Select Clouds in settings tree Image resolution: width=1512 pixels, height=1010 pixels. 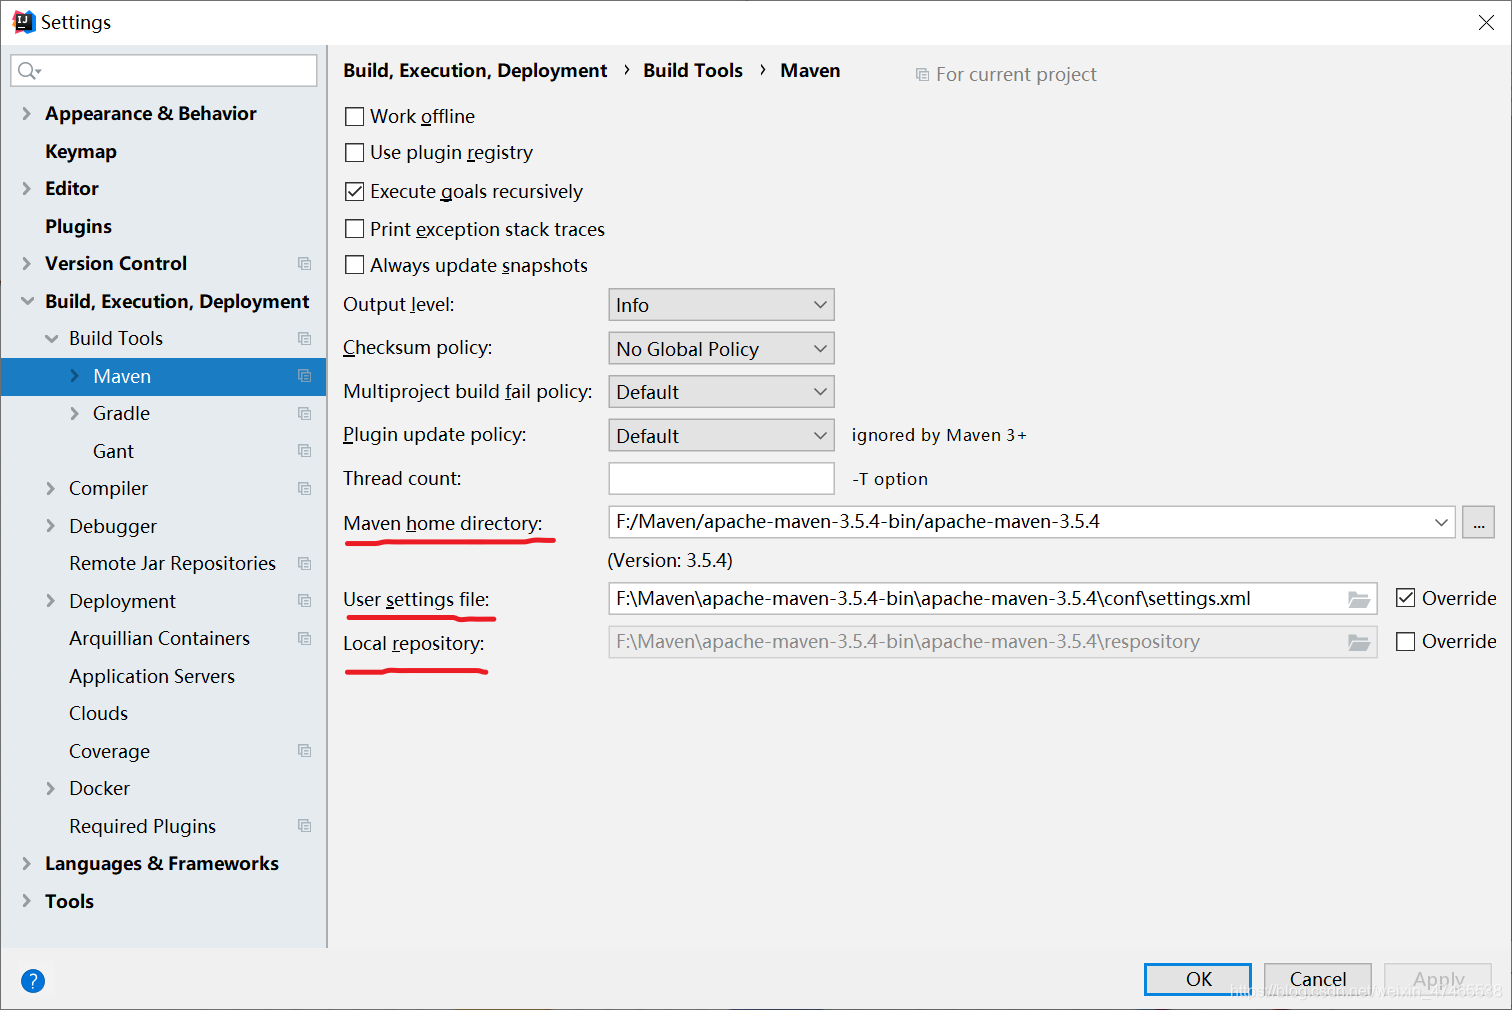98,714
